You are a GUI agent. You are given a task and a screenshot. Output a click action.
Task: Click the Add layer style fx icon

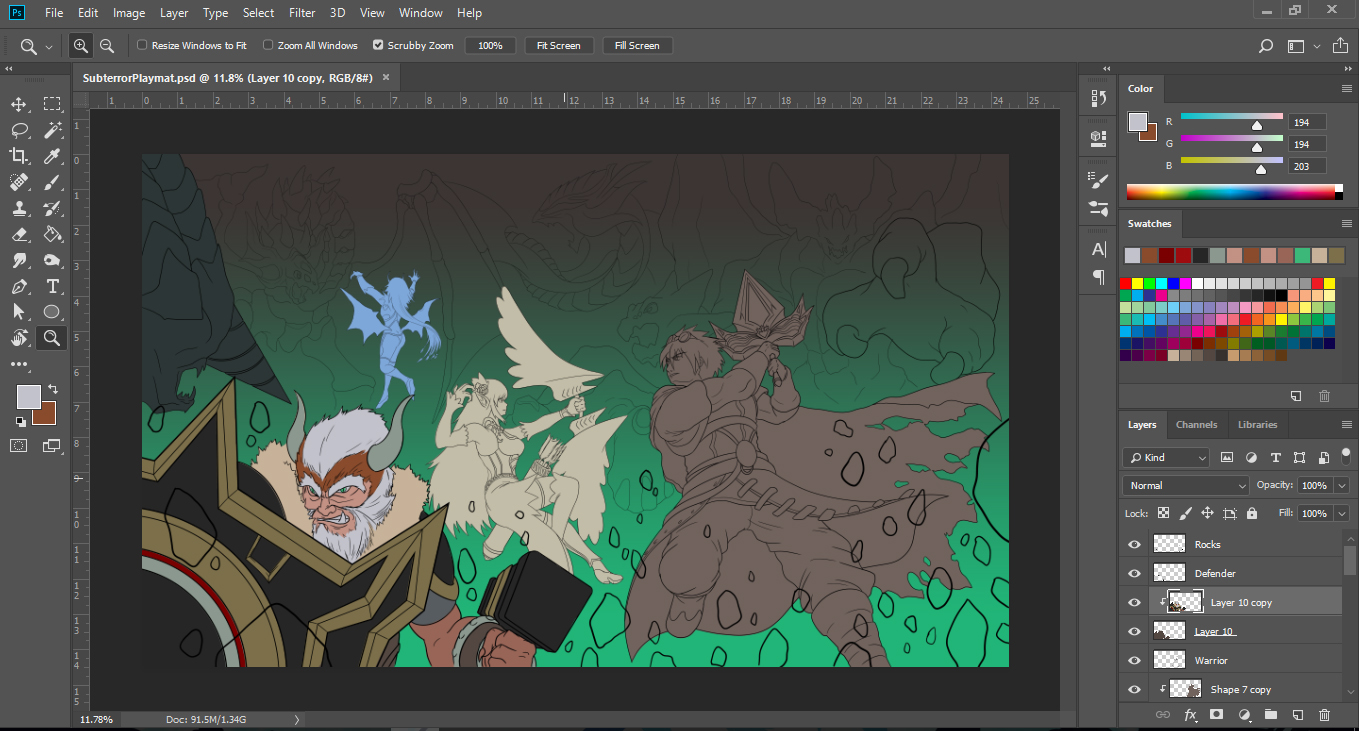[1190, 715]
